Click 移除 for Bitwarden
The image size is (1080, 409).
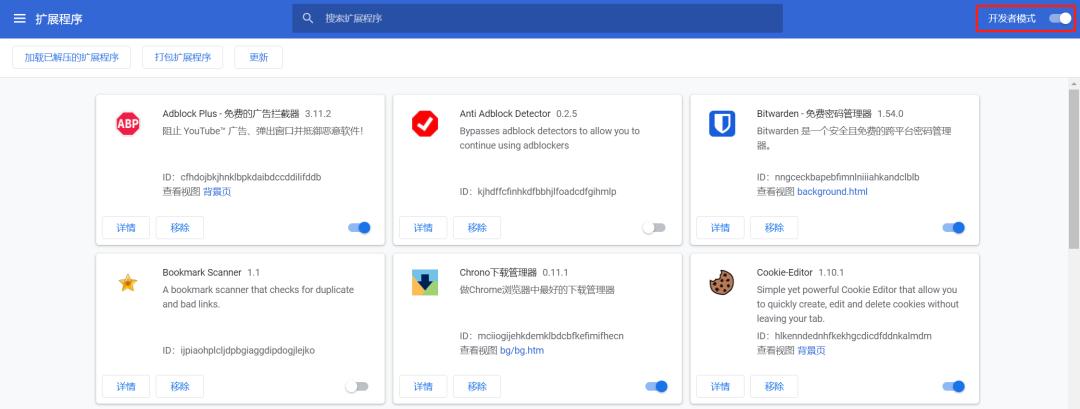pos(774,228)
